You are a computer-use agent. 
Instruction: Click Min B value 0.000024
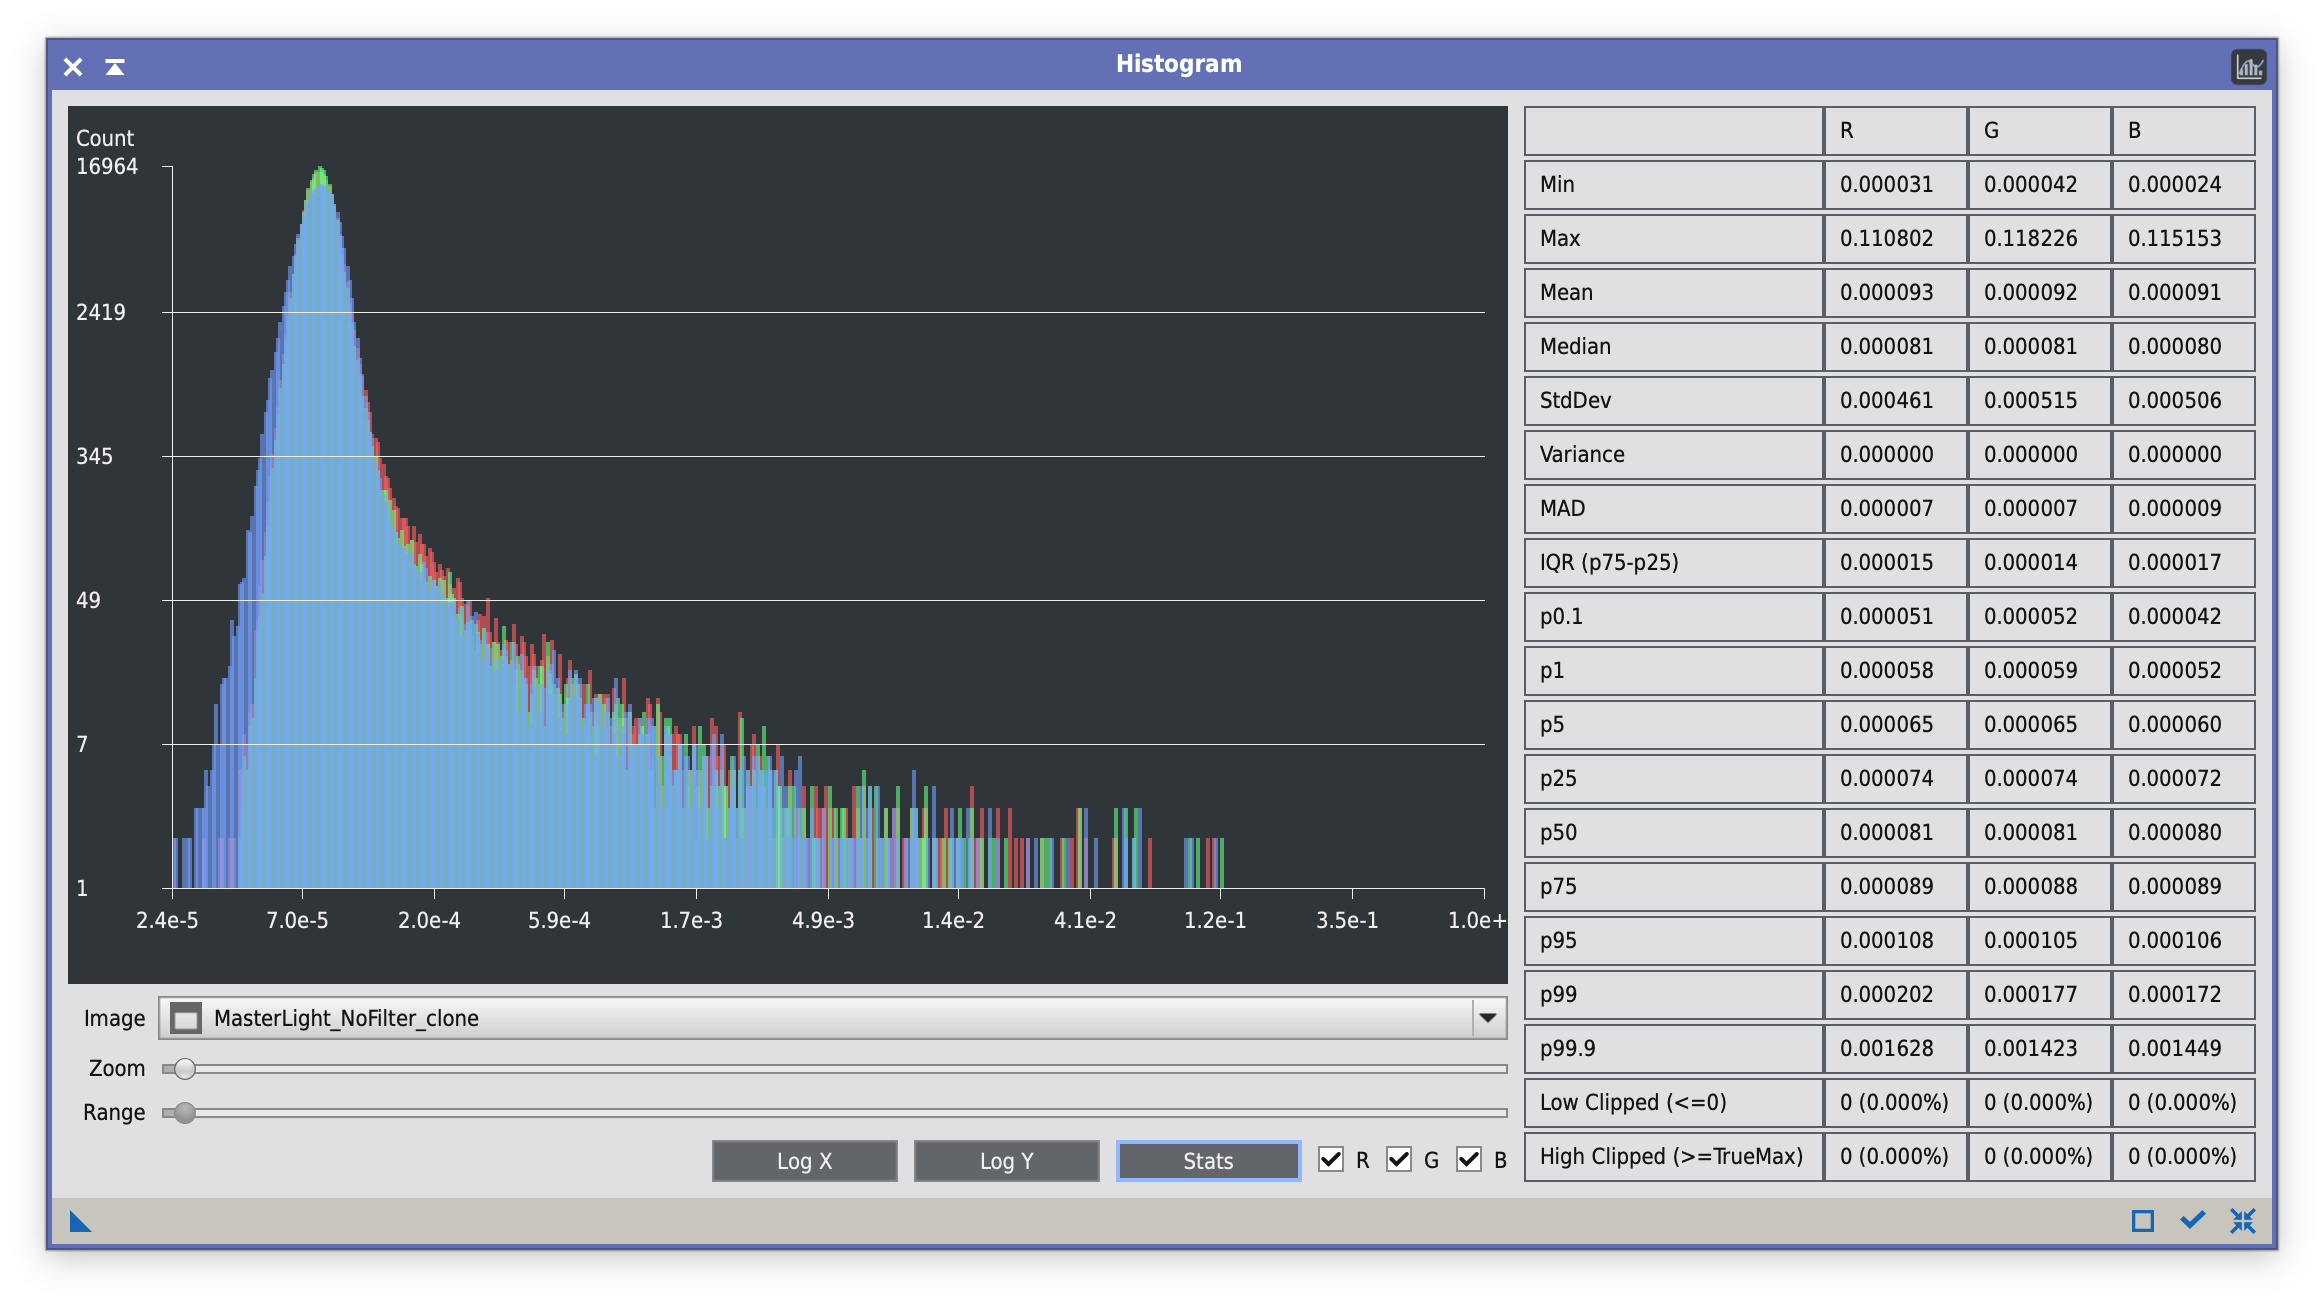(x=2183, y=185)
